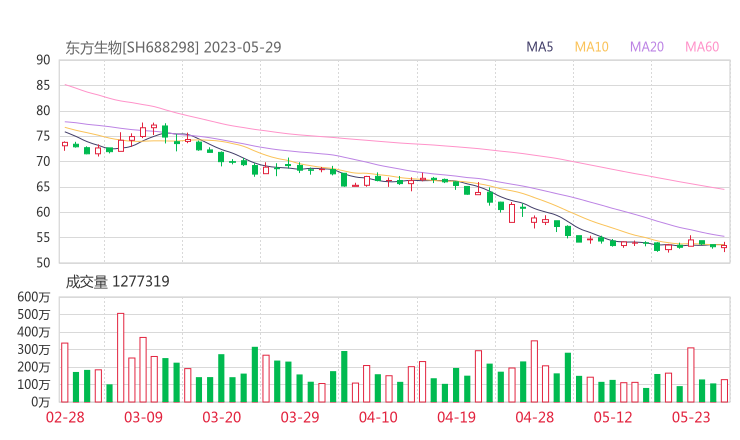The image size is (740, 440).
Task: Click the last volume bar on the right
Action: click(x=724, y=391)
